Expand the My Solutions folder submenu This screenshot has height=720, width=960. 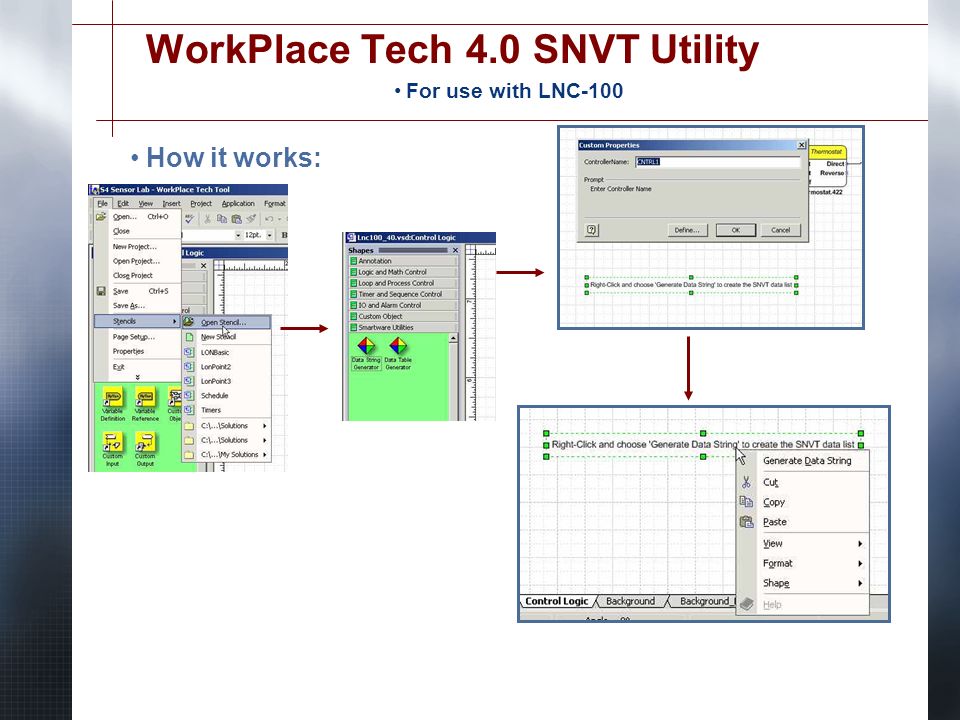point(227,454)
